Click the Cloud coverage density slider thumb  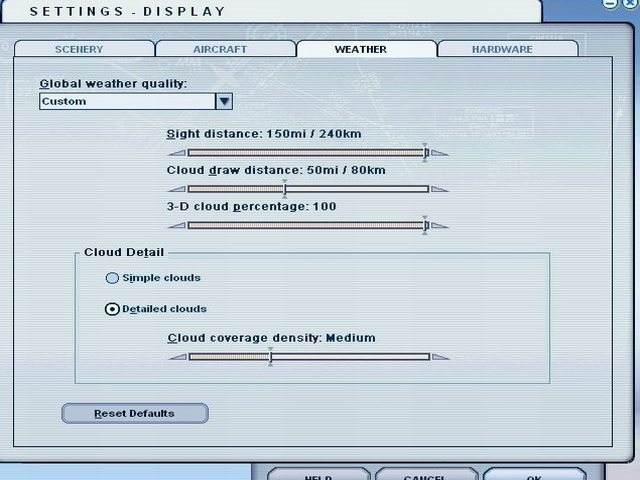pos(270,357)
